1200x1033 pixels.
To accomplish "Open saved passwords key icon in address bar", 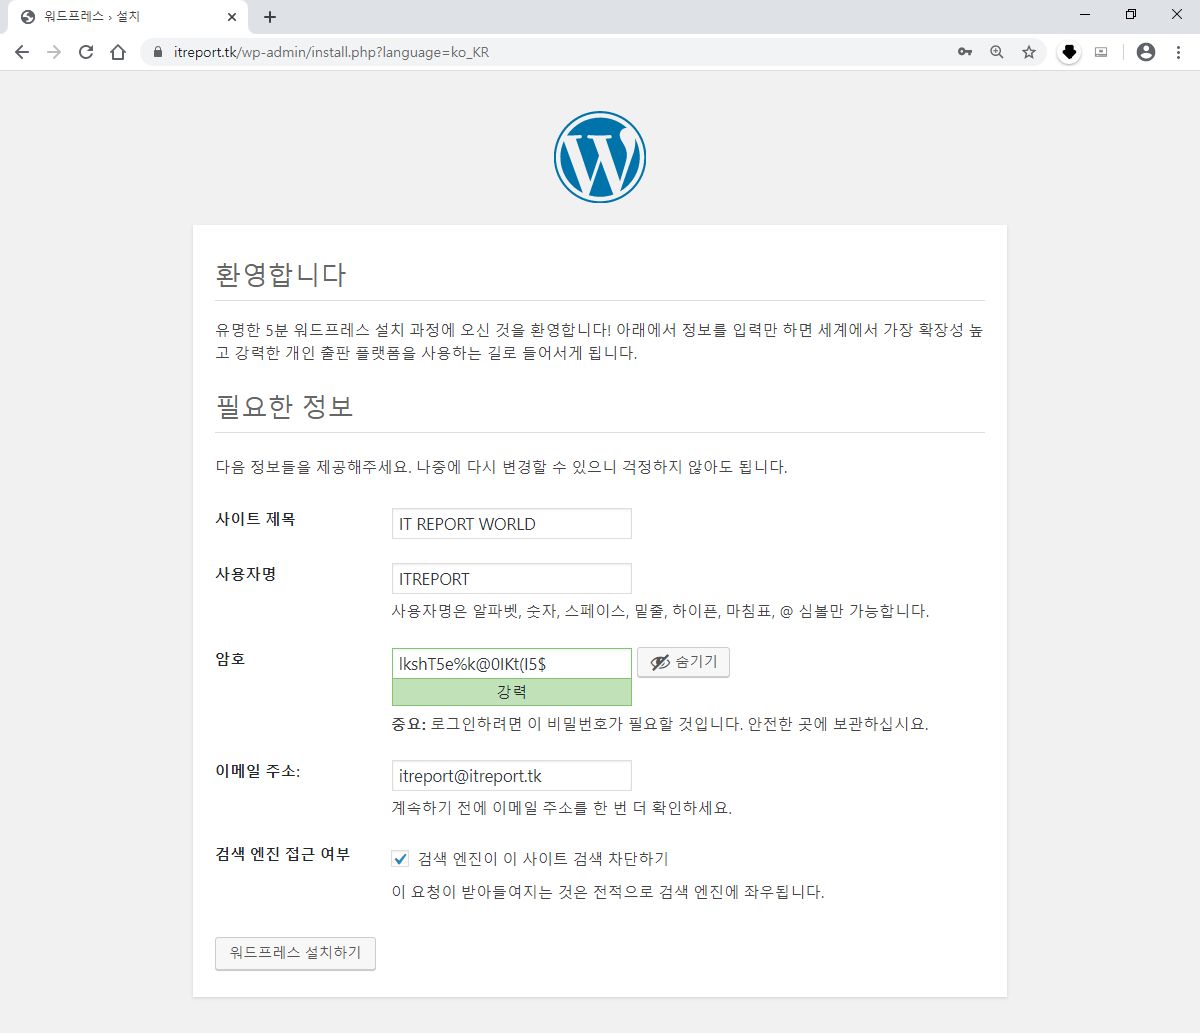I will 965,52.
